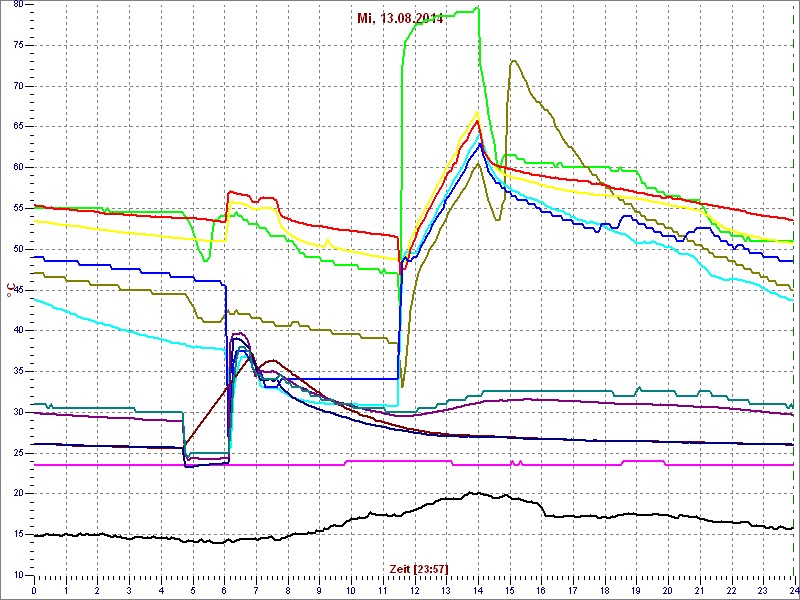Viewport: 800px width, 600px height.
Task: Click hour '18' on the time axis
Action: [604, 591]
